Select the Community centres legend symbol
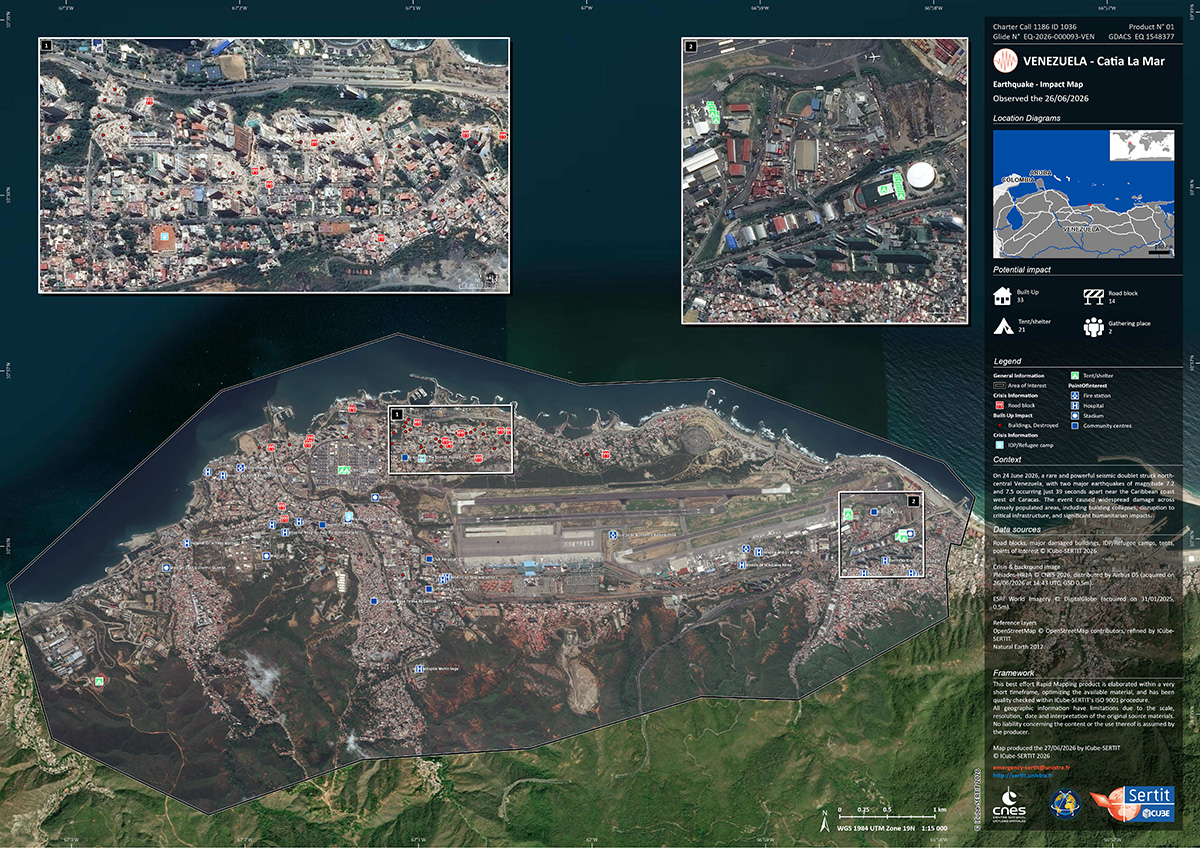 [x=1075, y=426]
